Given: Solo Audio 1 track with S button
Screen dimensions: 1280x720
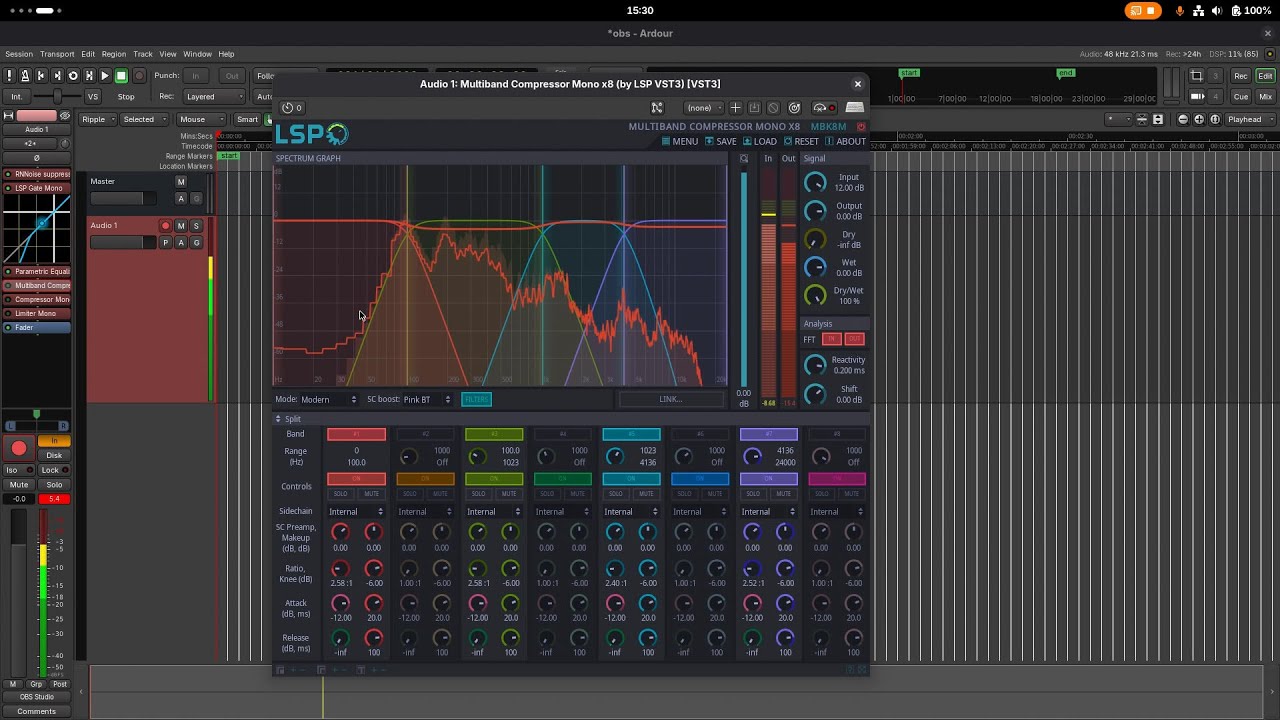Looking at the screenshot, I should (x=196, y=226).
